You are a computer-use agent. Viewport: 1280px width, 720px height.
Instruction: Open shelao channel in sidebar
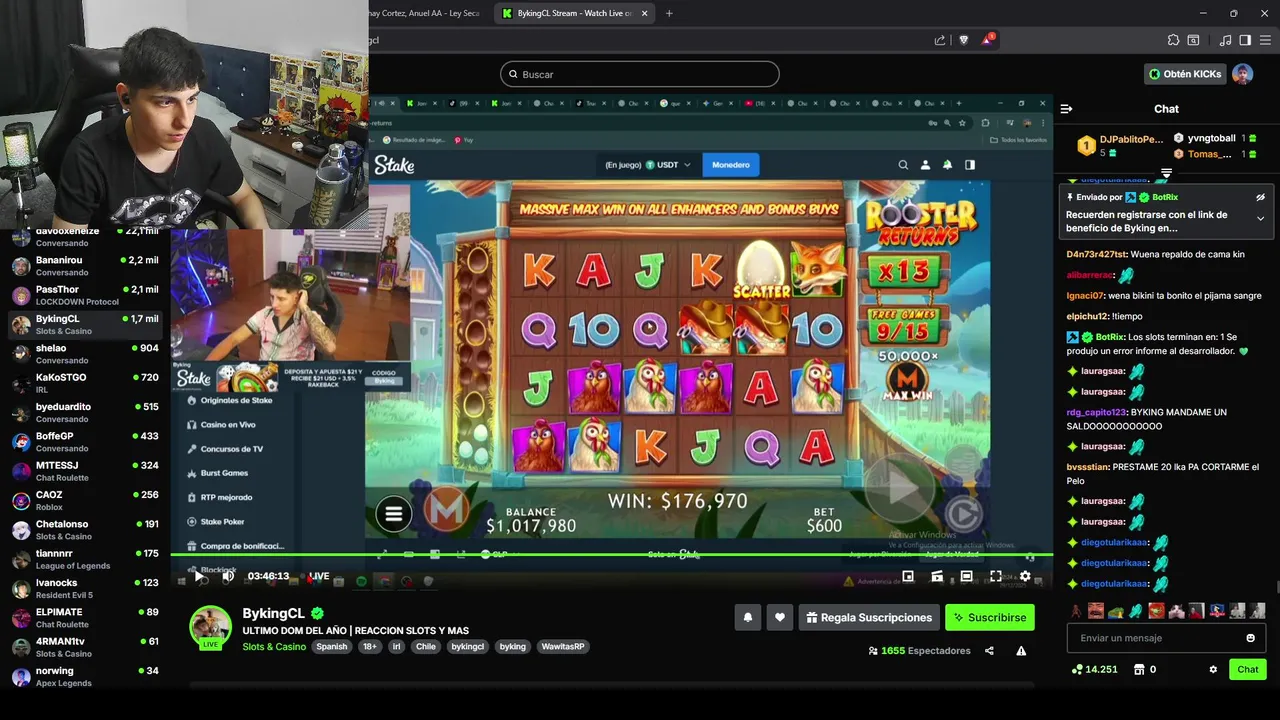tap(85, 354)
